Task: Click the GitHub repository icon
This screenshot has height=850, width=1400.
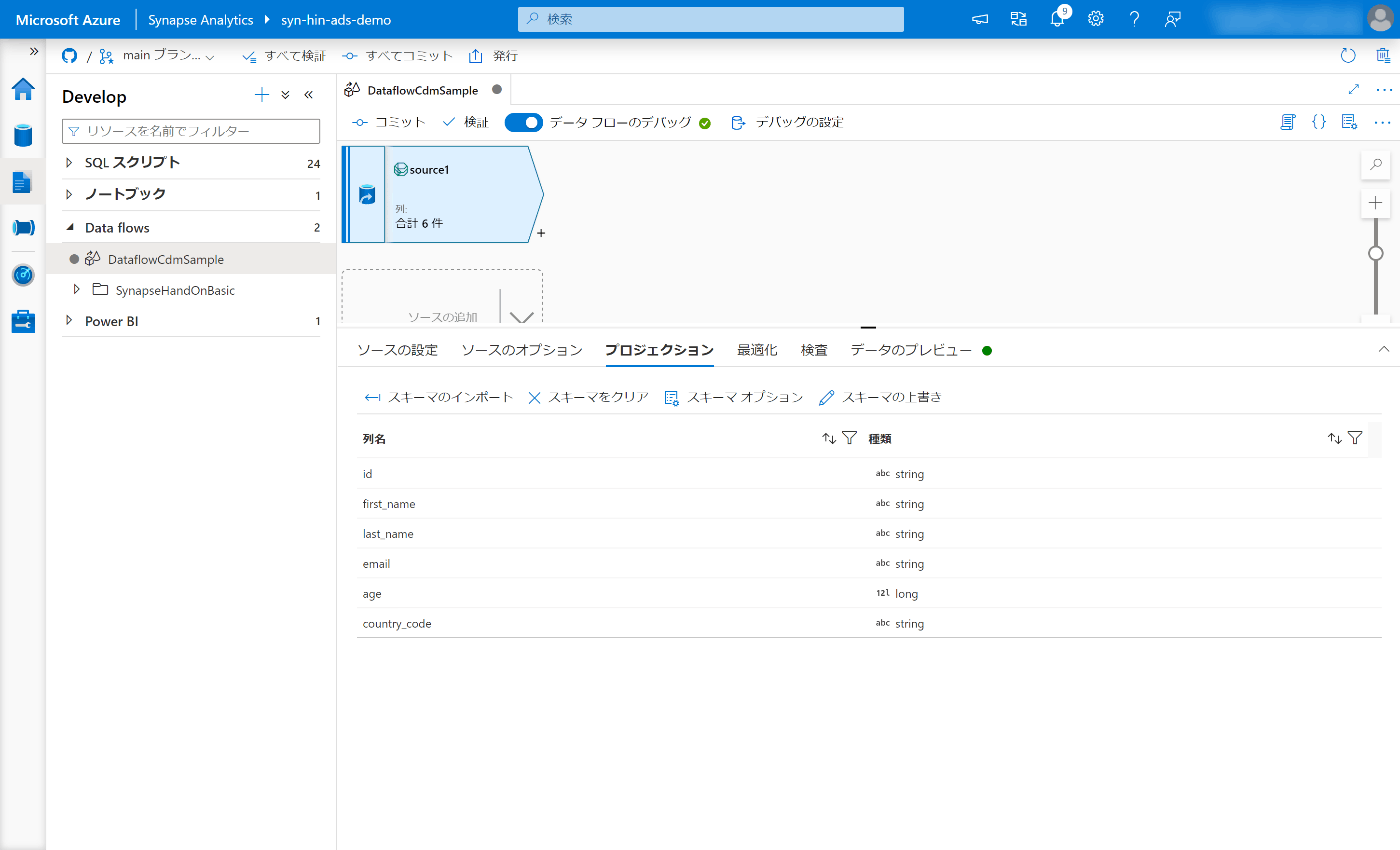Action: (x=70, y=56)
